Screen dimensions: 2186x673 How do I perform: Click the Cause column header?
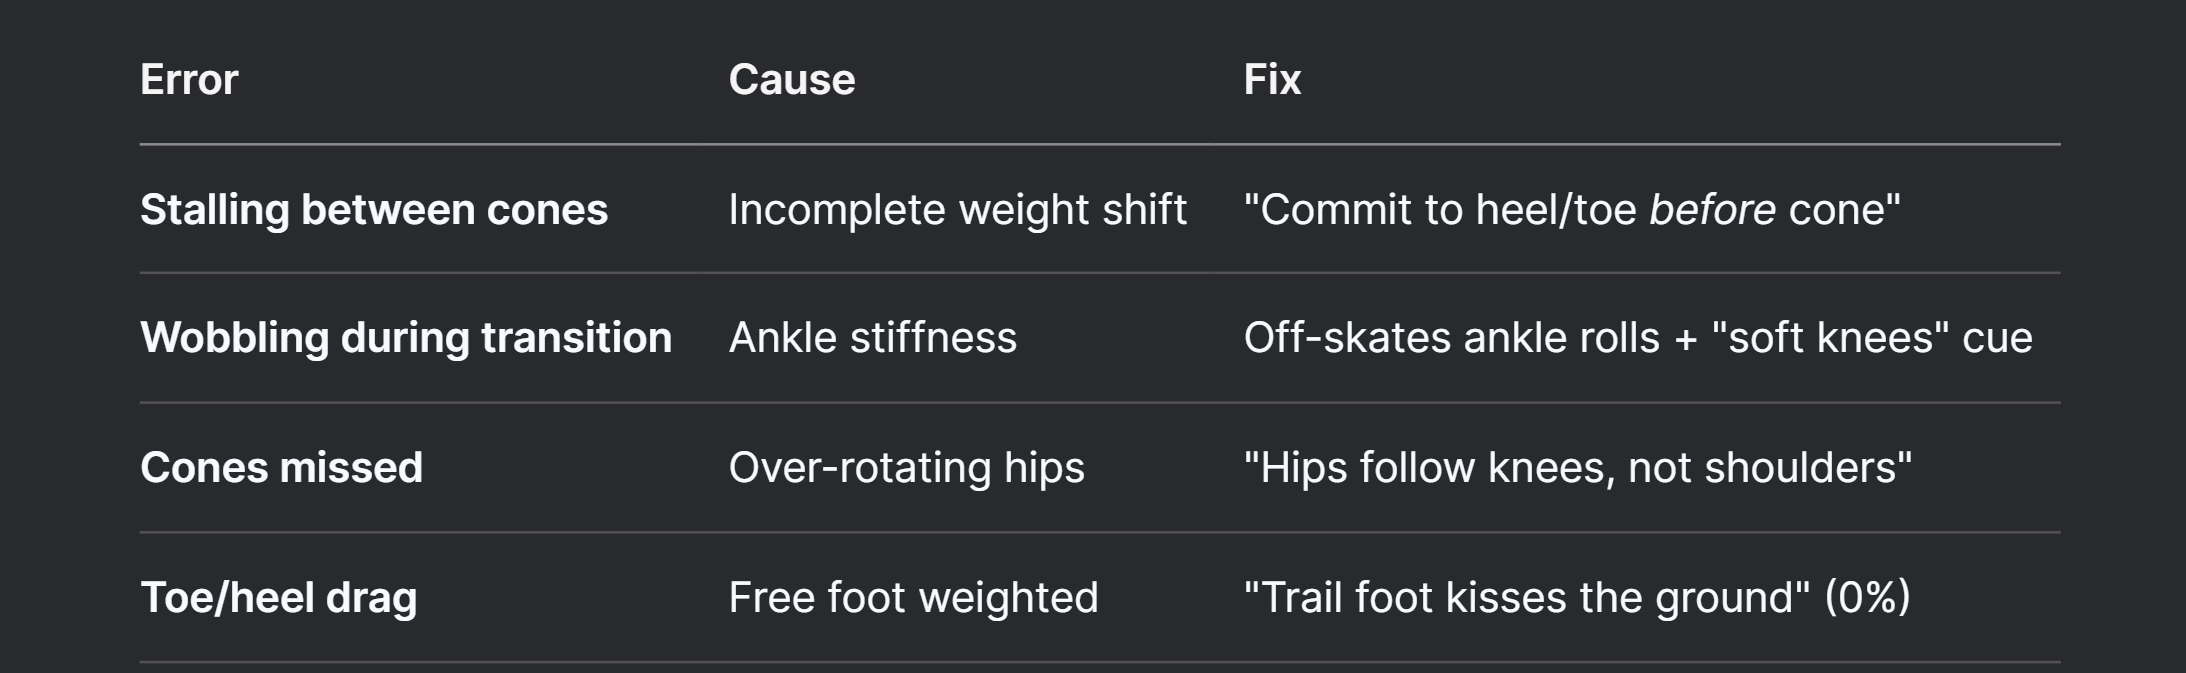[792, 80]
